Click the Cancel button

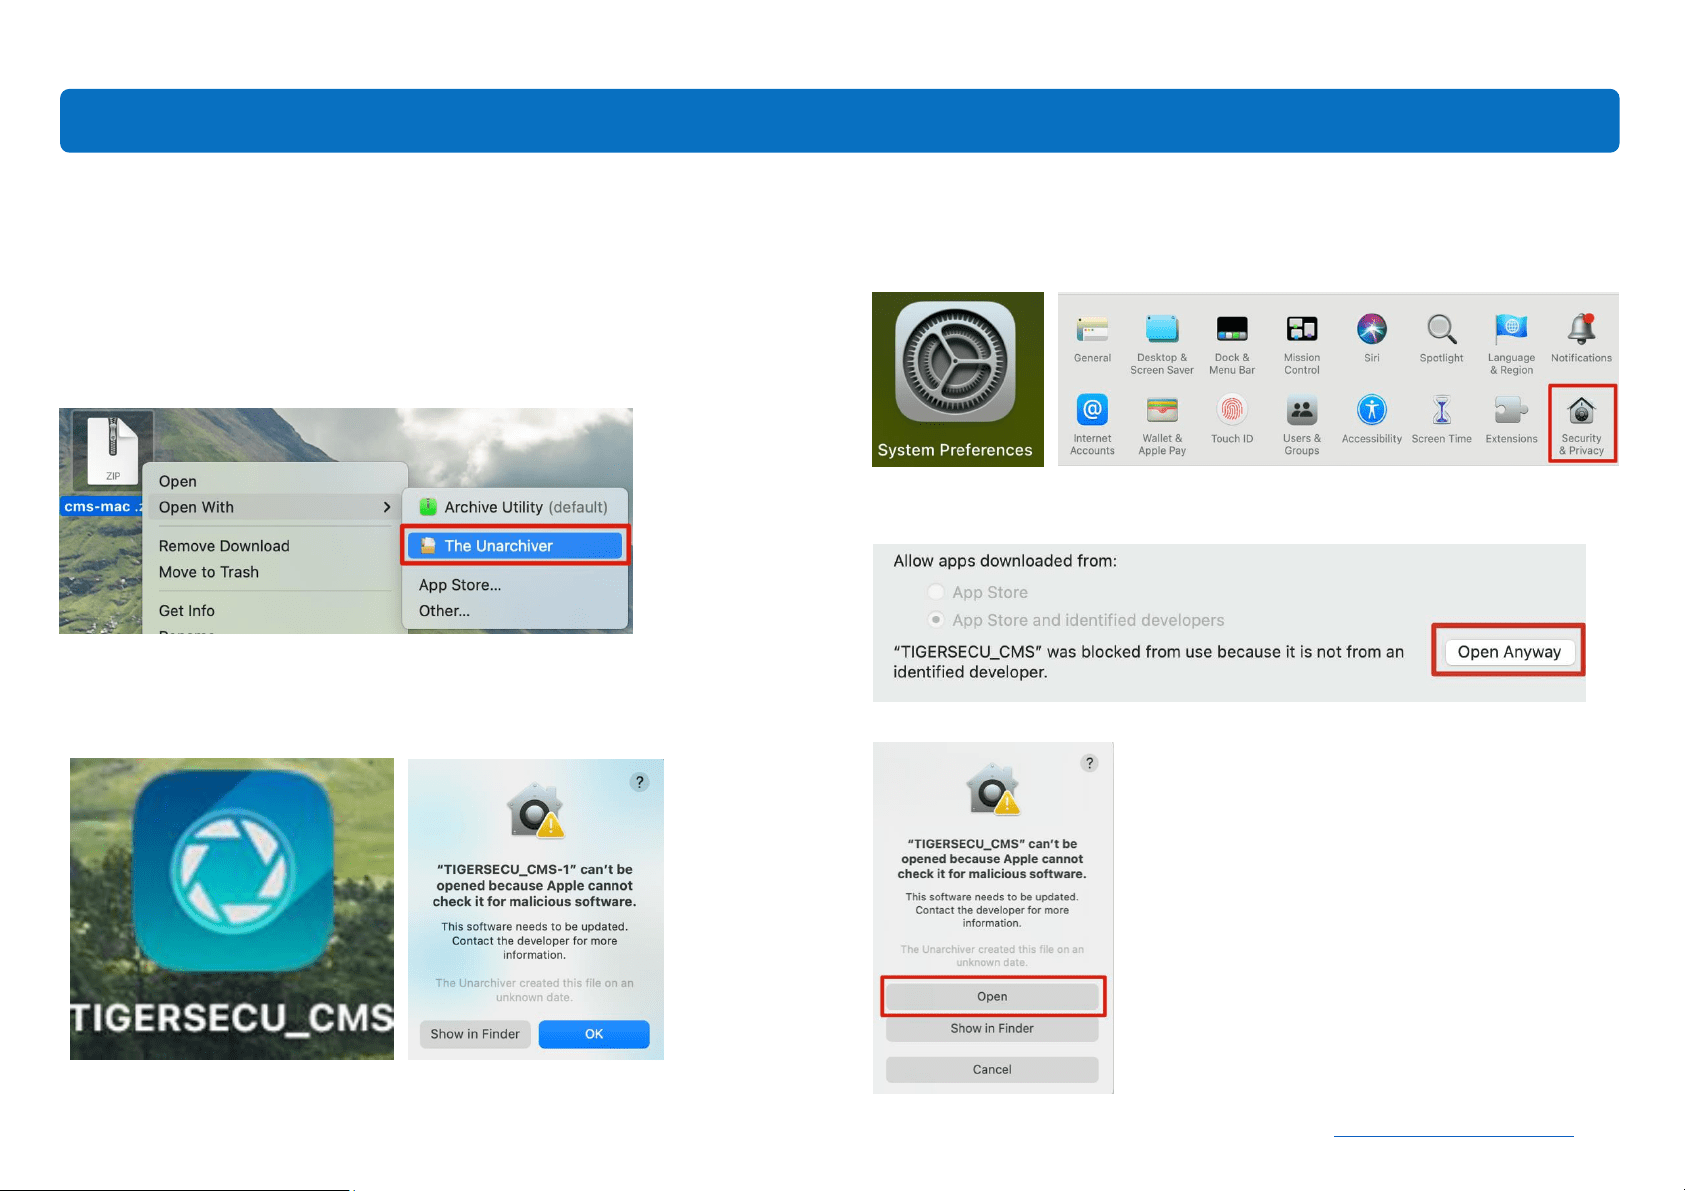(x=992, y=1069)
